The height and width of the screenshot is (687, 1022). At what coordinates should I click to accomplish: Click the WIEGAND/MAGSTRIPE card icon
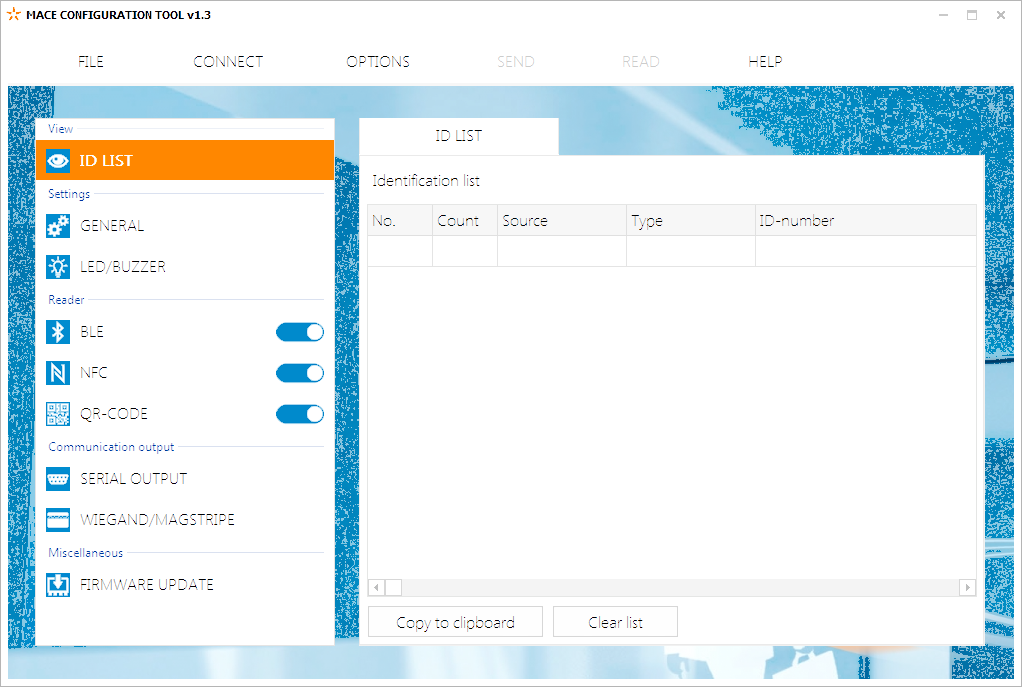pyautogui.click(x=57, y=520)
